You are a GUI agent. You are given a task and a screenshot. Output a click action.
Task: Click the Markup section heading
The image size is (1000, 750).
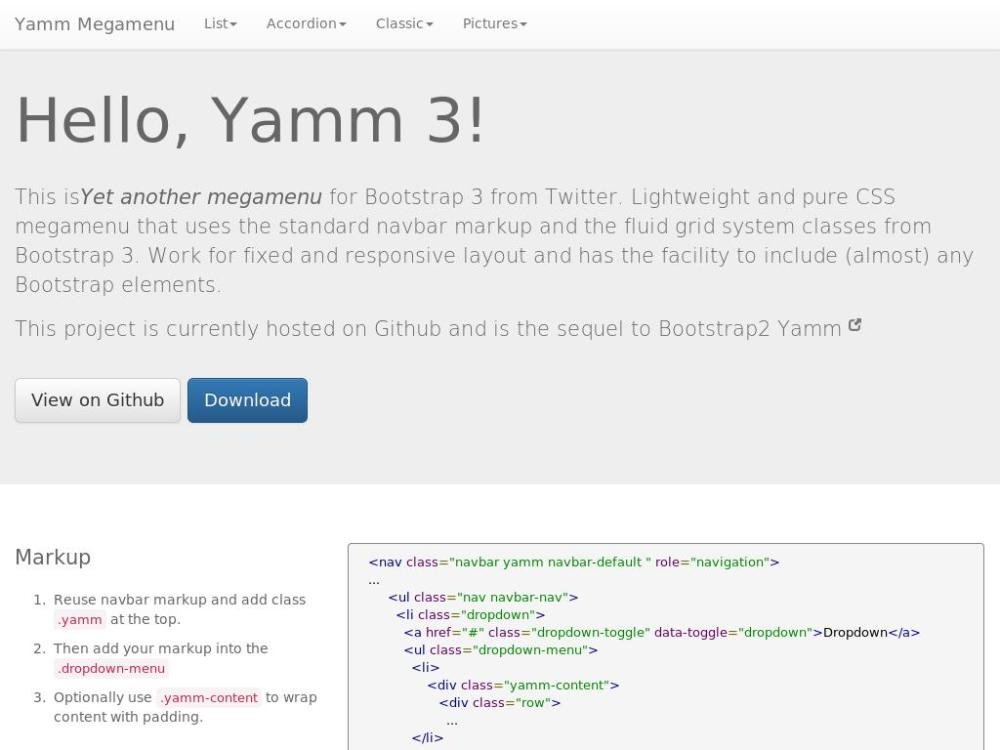[53, 557]
